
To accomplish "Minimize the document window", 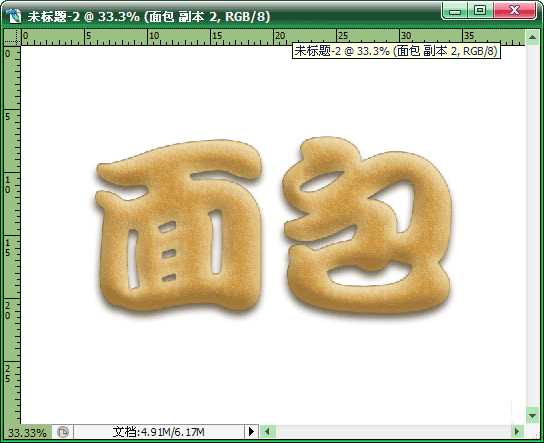I will pyautogui.click(x=455, y=11).
